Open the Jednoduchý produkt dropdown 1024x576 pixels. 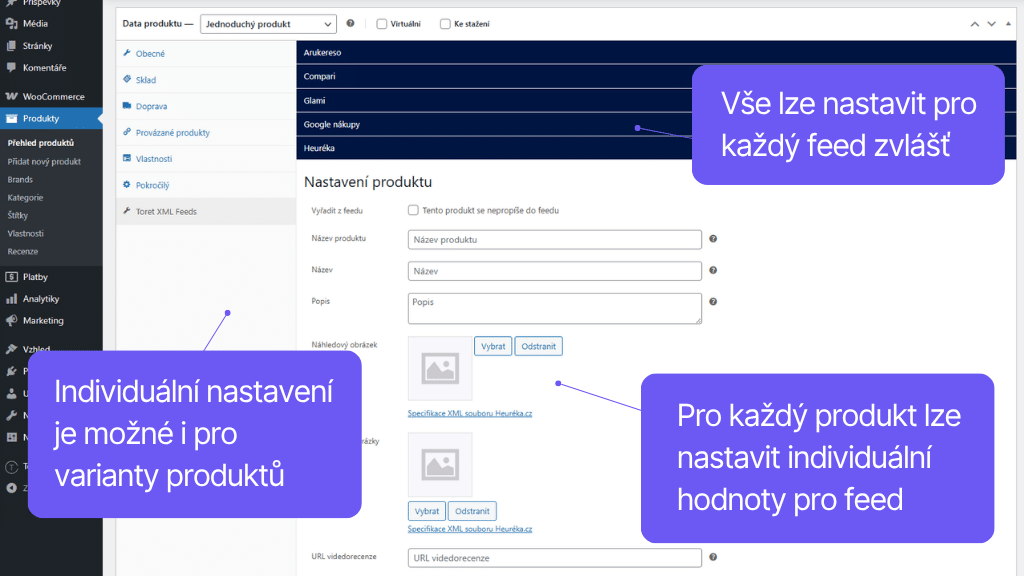268,23
